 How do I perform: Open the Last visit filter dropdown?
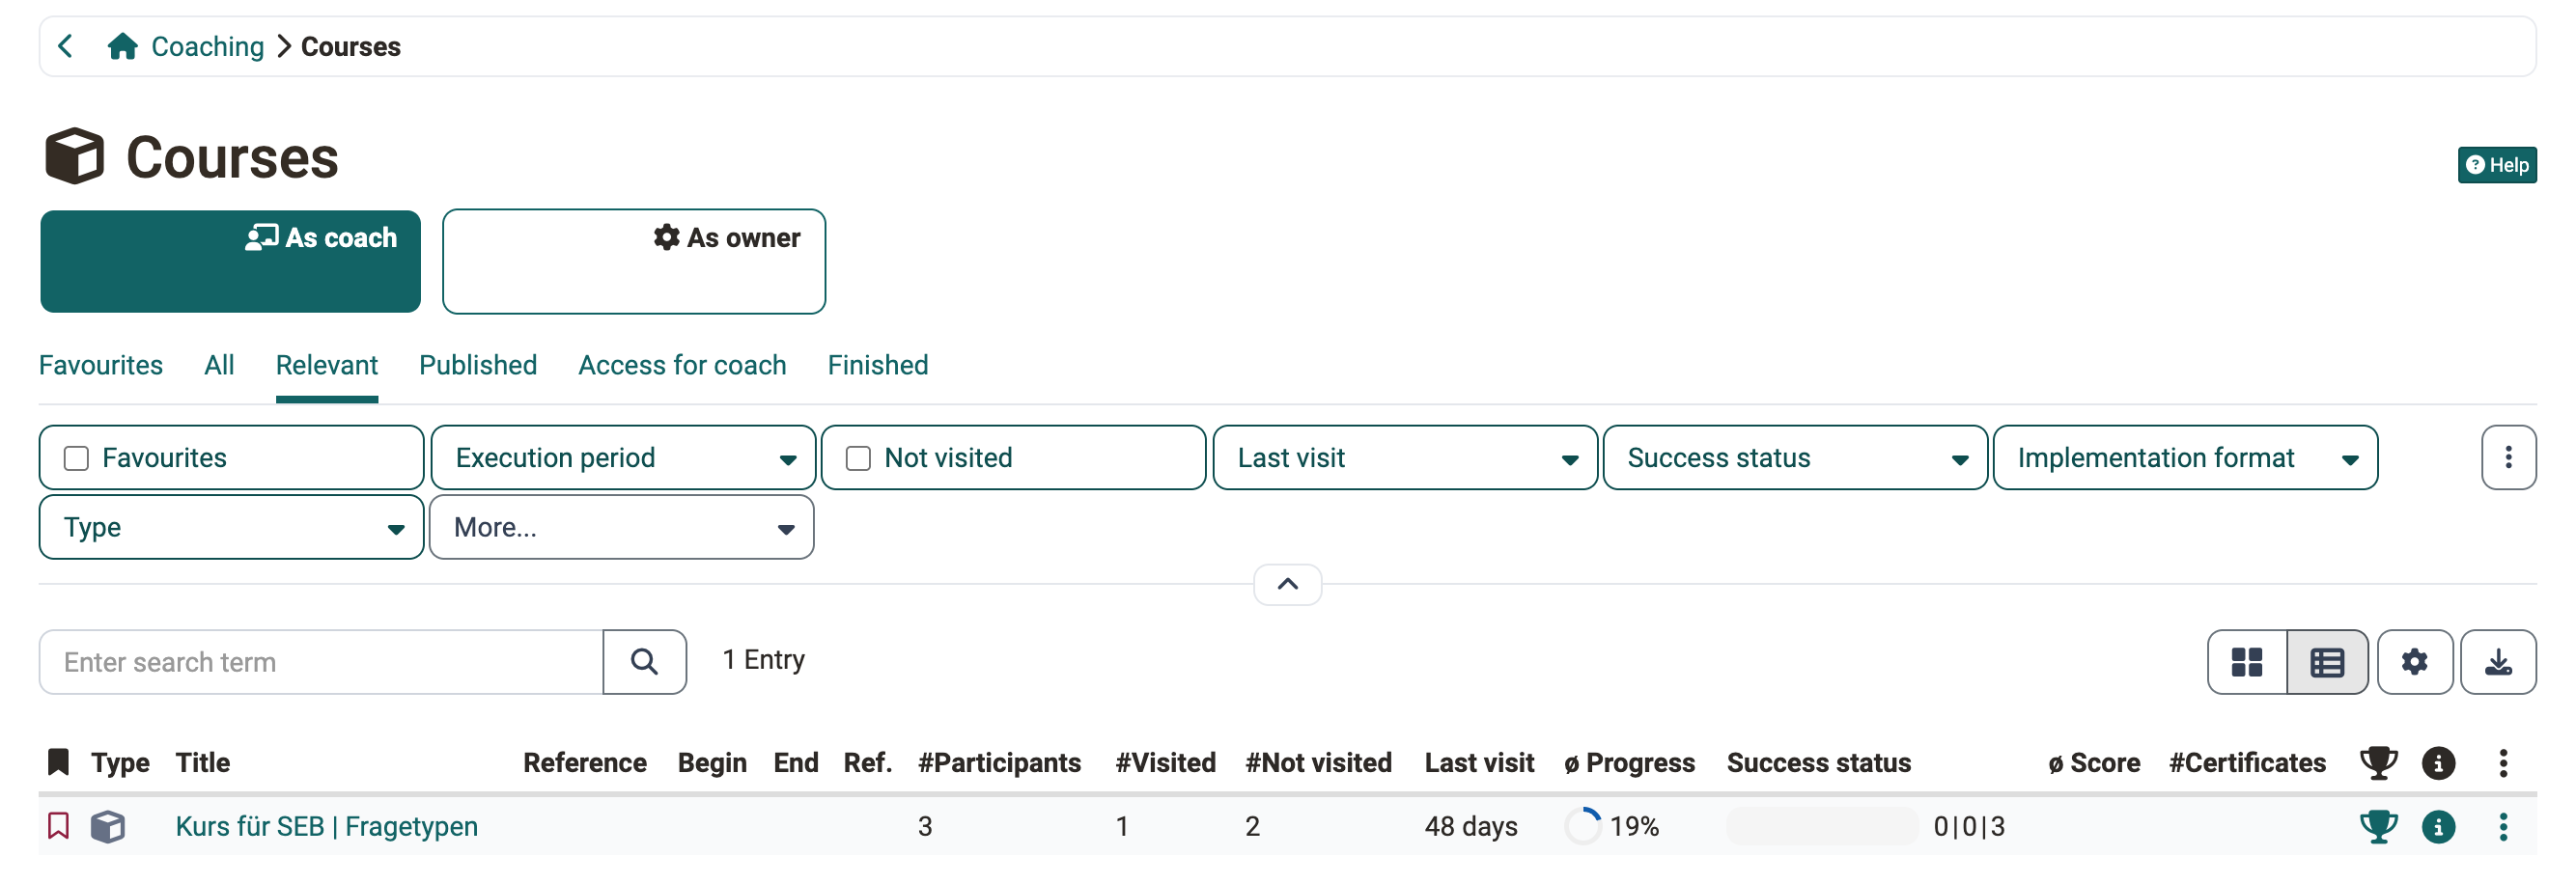1404,458
